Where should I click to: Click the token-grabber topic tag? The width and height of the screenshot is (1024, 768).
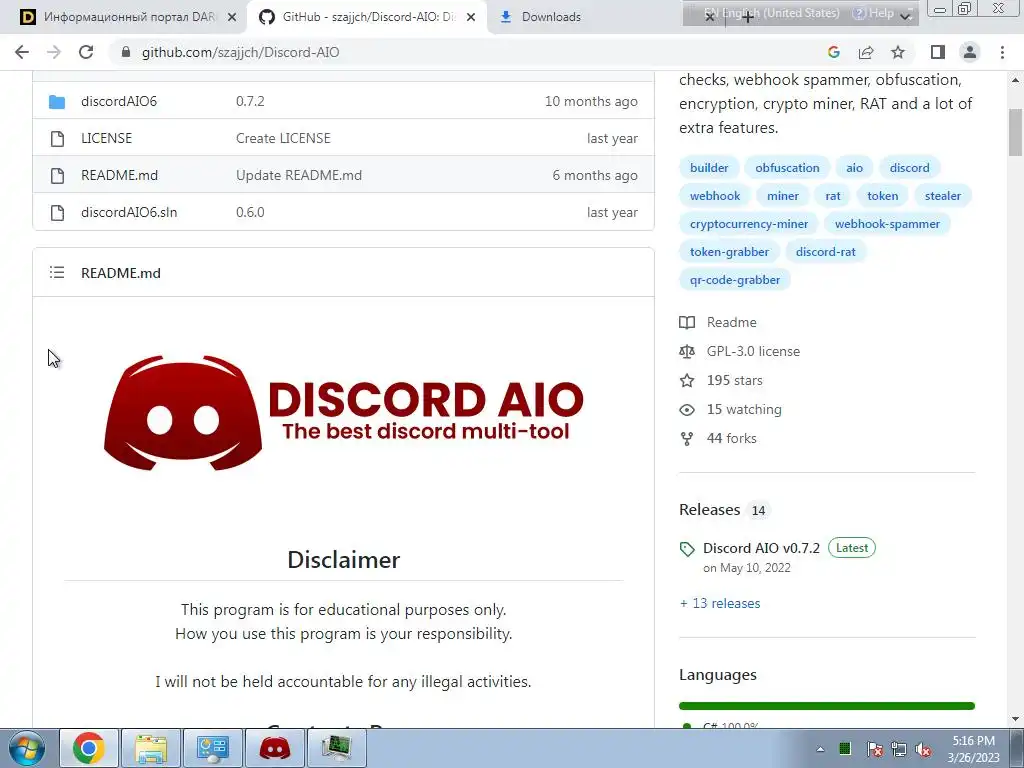pos(729,252)
